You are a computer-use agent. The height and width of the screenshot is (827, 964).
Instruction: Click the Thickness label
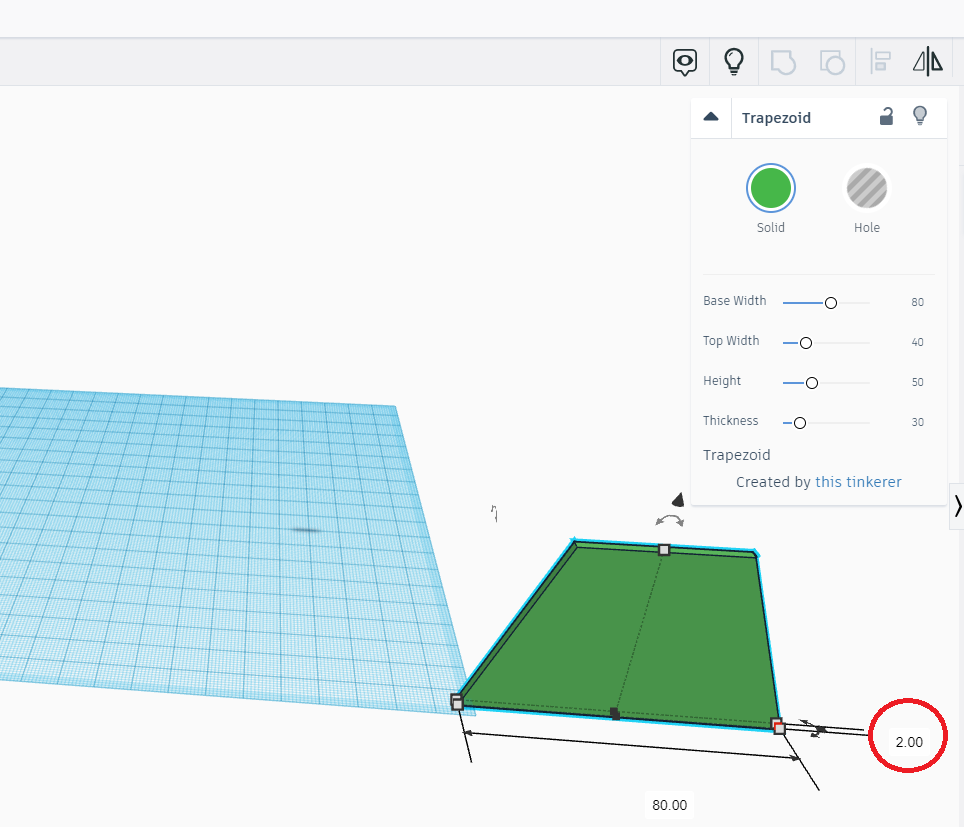click(730, 421)
